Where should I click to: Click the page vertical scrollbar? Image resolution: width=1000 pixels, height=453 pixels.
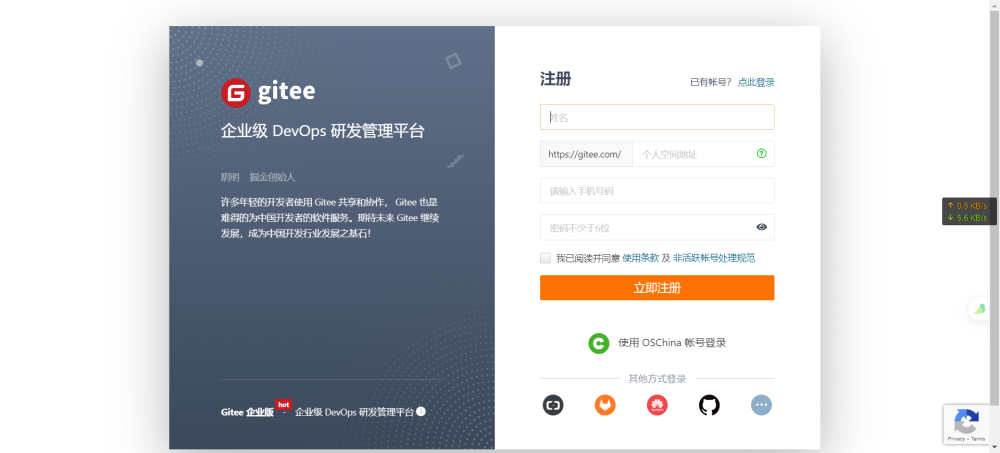(994, 226)
